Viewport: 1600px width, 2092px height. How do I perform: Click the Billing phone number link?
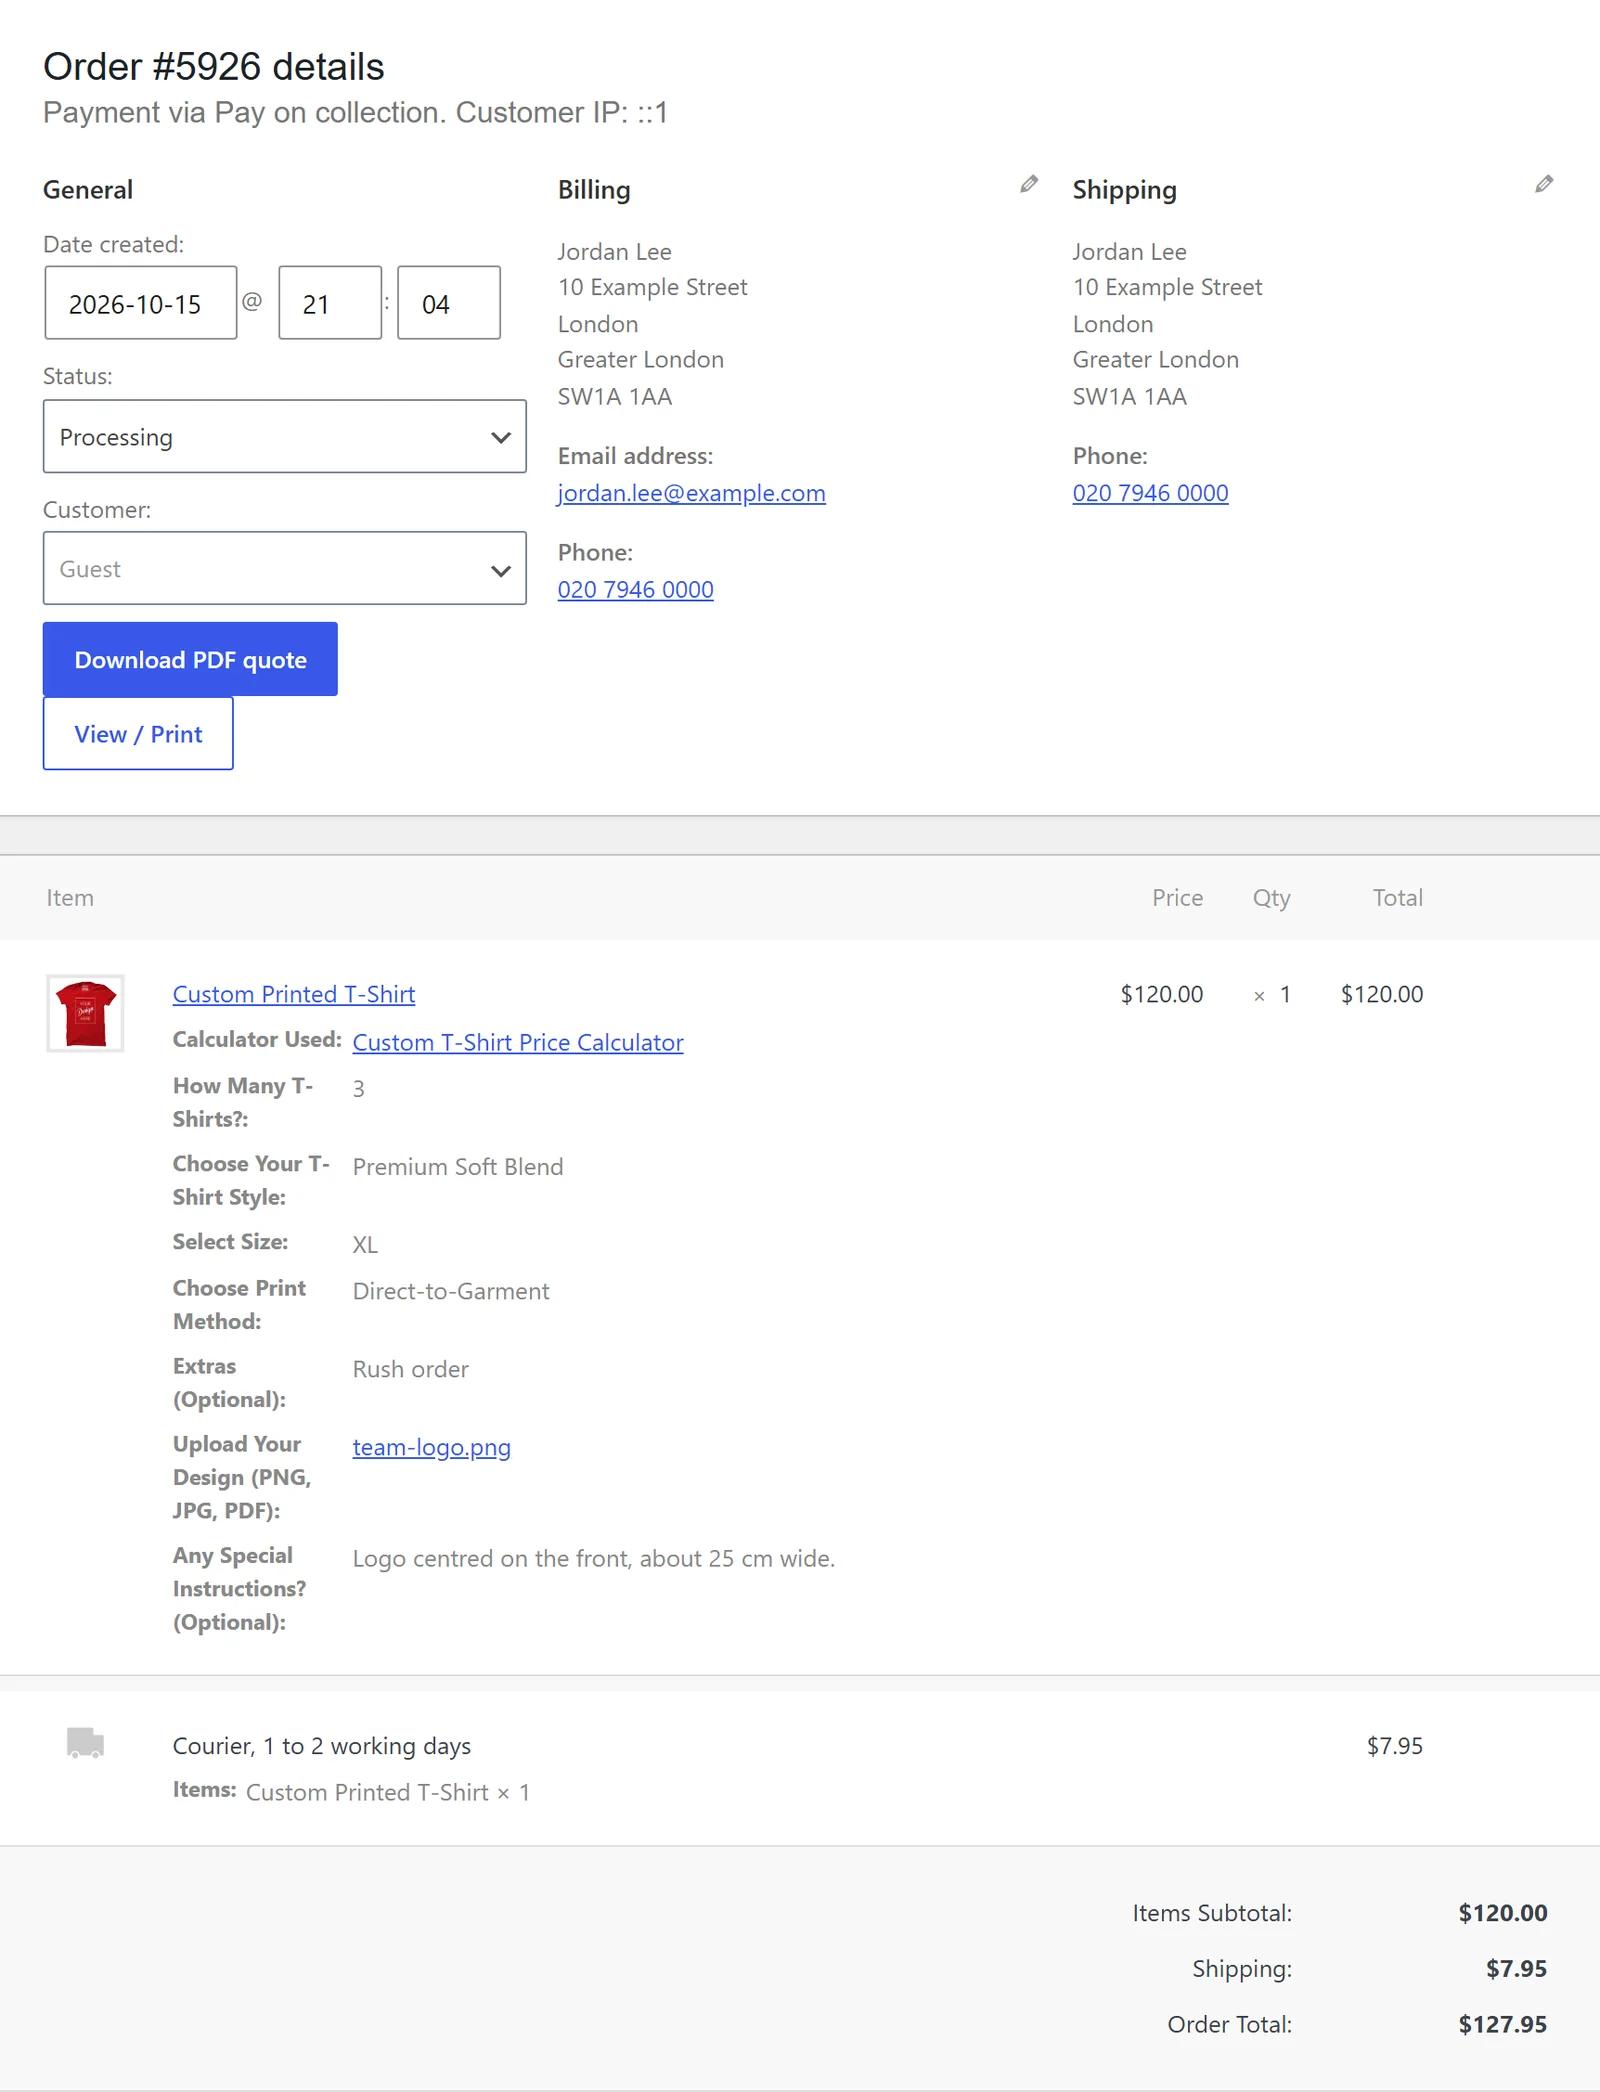pos(636,590)
